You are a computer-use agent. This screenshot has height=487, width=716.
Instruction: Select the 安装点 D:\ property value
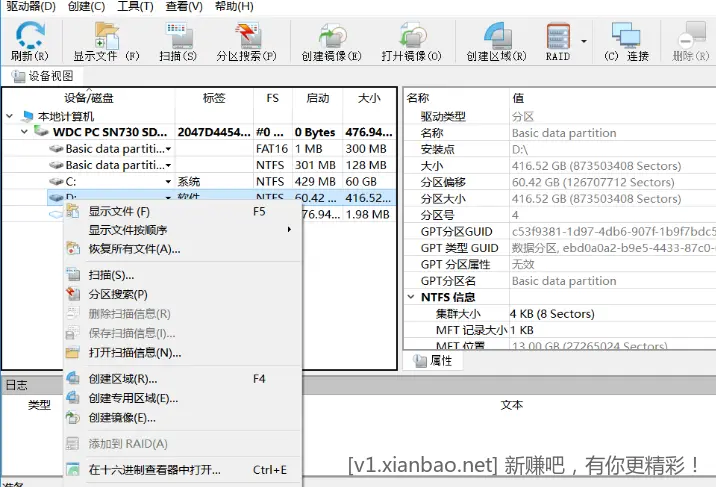click(520, 149)
